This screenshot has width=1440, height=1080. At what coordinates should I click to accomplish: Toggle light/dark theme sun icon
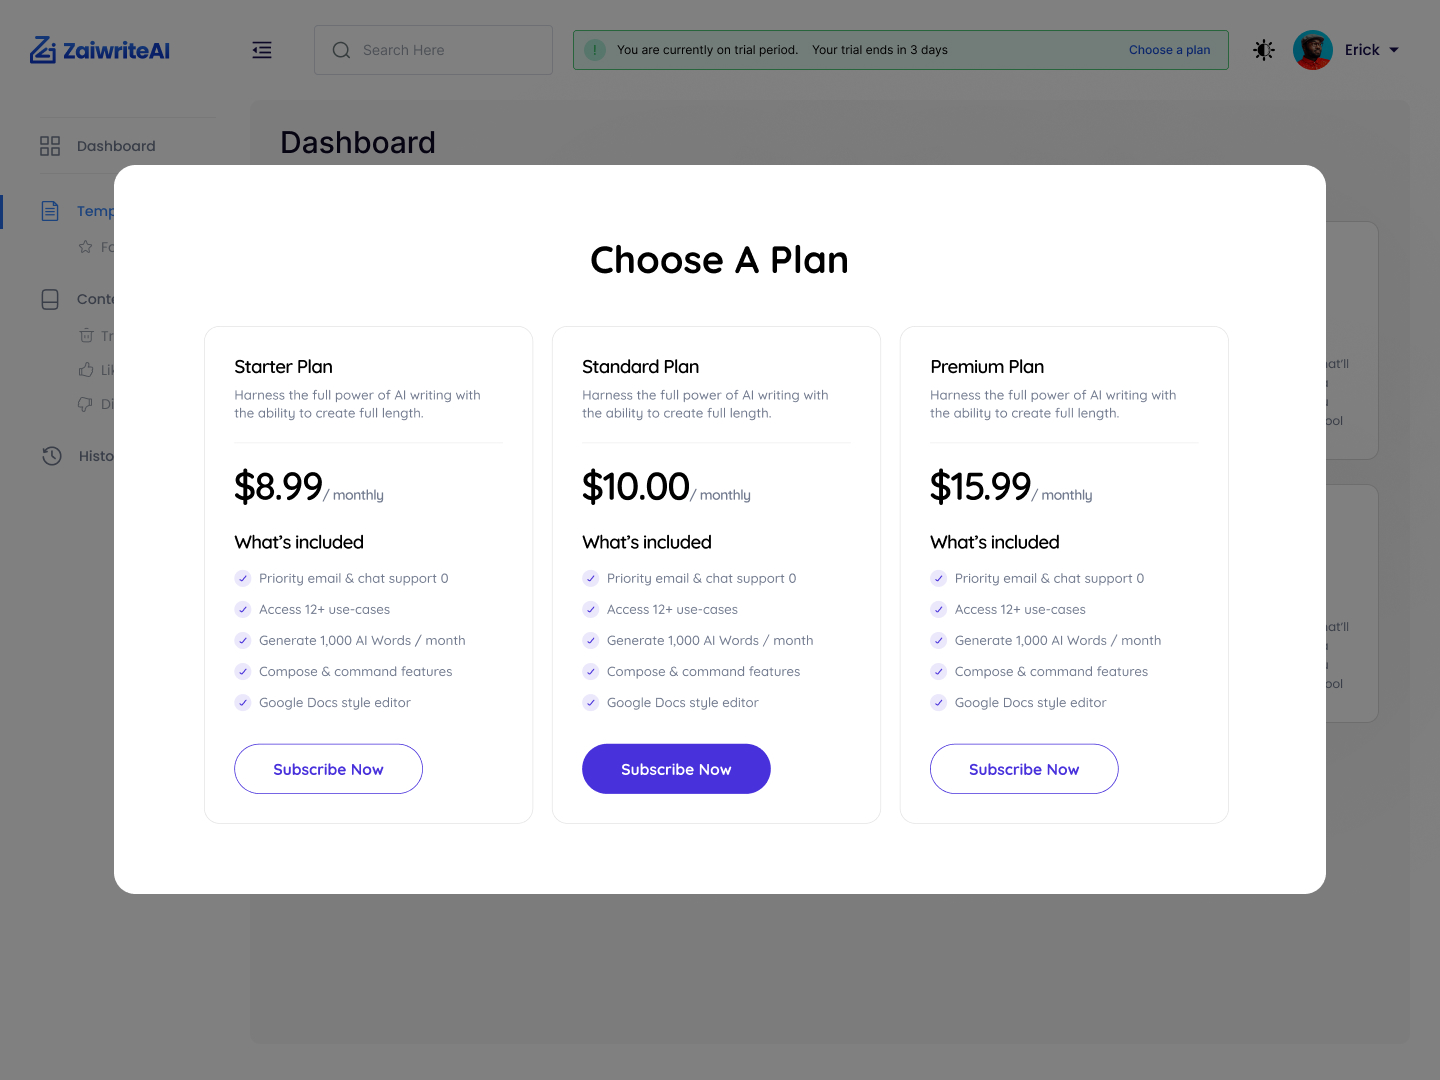click(x=1264, y=50)
